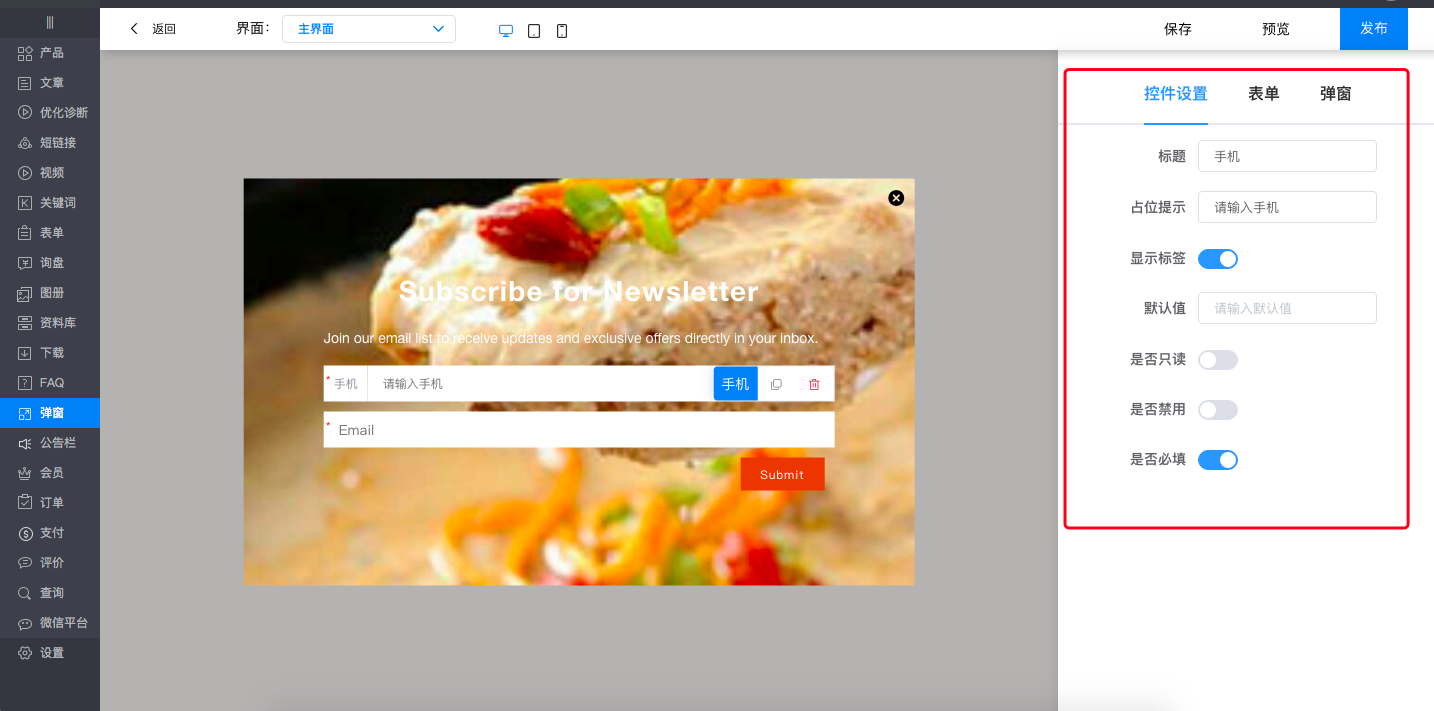The image size is (1434, 711).
Task: Click the 发布 publish button
Action: (x=1373, y=29)
